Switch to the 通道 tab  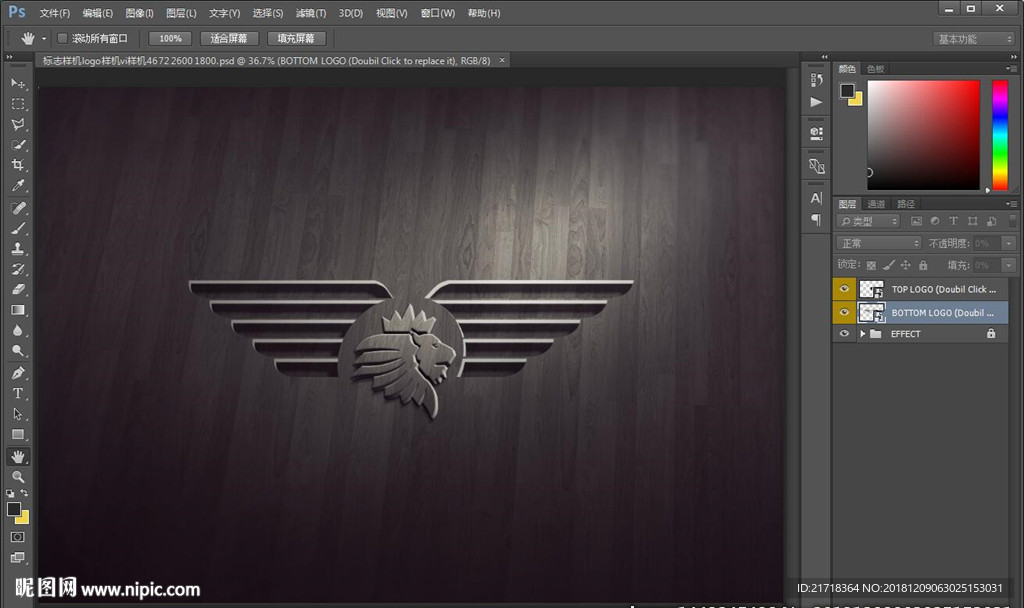coord(876,204)
